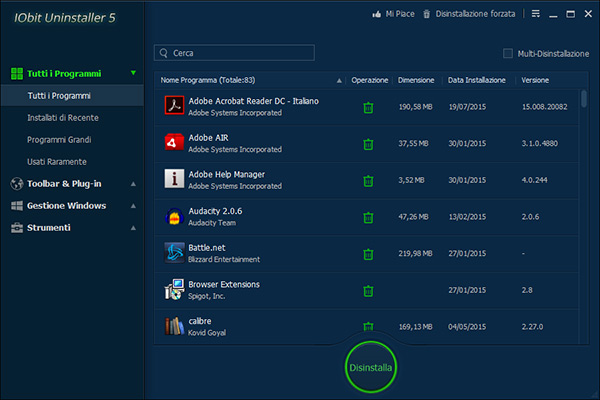600x400 pixels.
Task: Enable the Multi-Disinstallazione checkbox
Action: click(508, 54)
